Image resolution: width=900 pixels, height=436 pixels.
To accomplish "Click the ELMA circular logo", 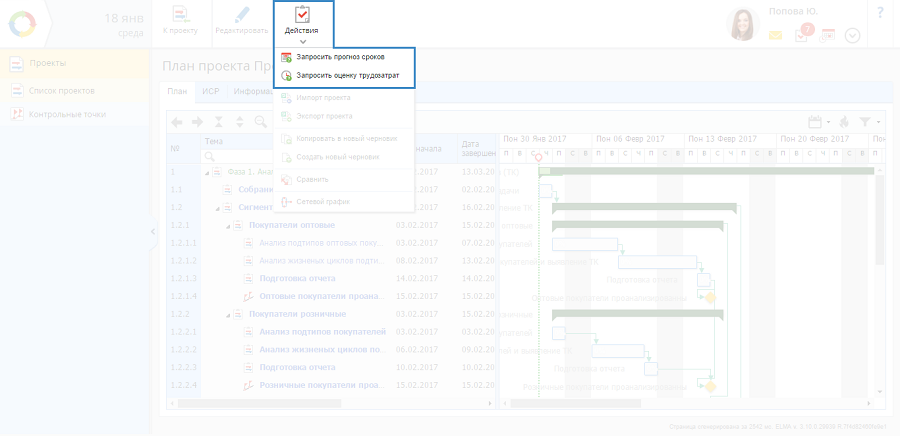I will 22,24.
